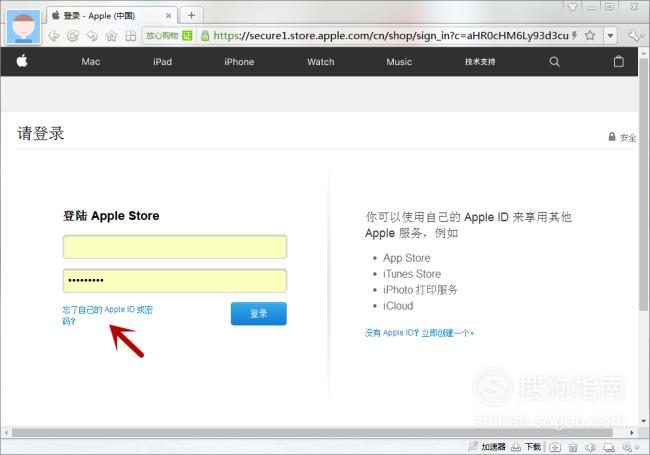Open the iPad menu item

click(162, 62)
